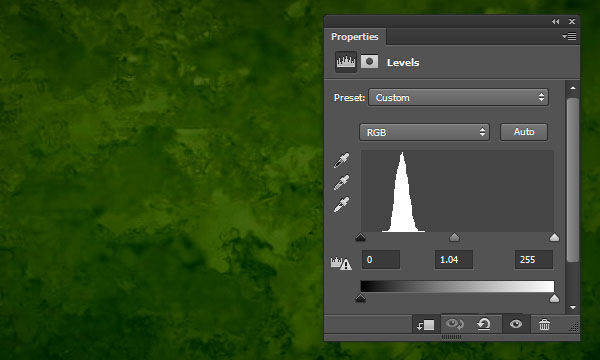The height and width of the screenshot is (360, 600).
Task: Click the Auto button
Action: tap(524, 132)
